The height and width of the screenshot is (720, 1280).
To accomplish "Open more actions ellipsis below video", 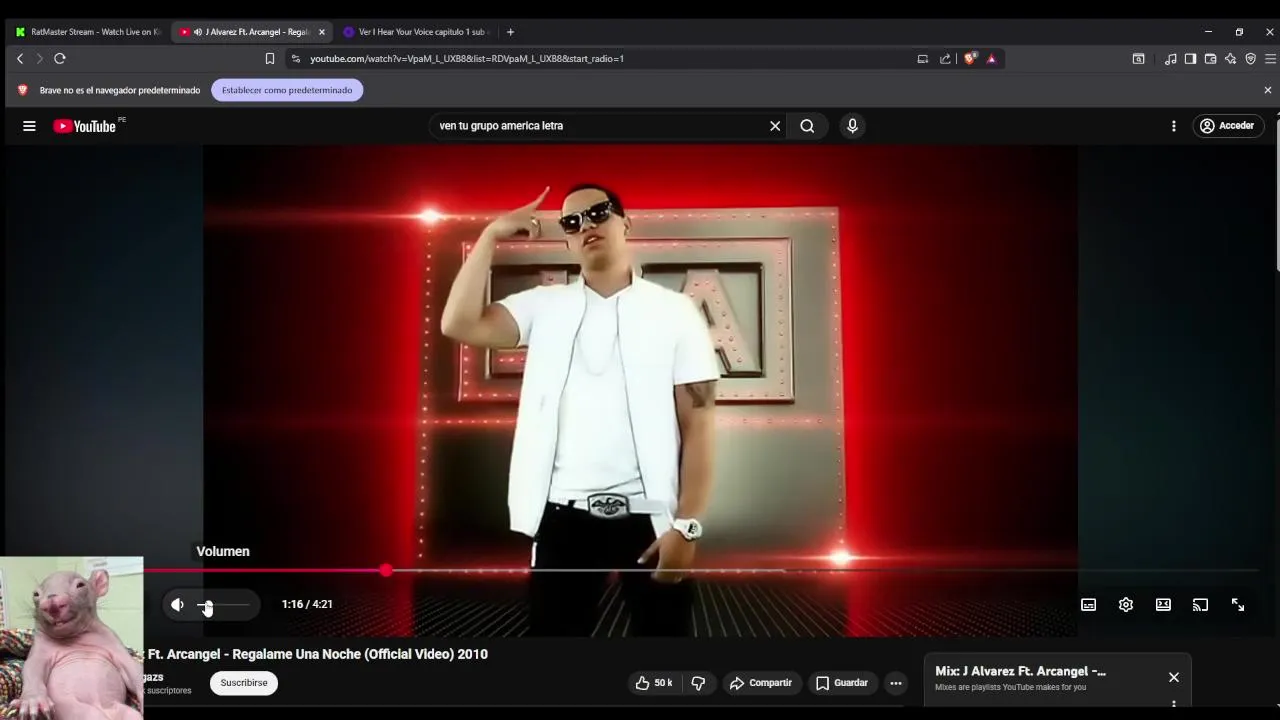I will point(896,683).
